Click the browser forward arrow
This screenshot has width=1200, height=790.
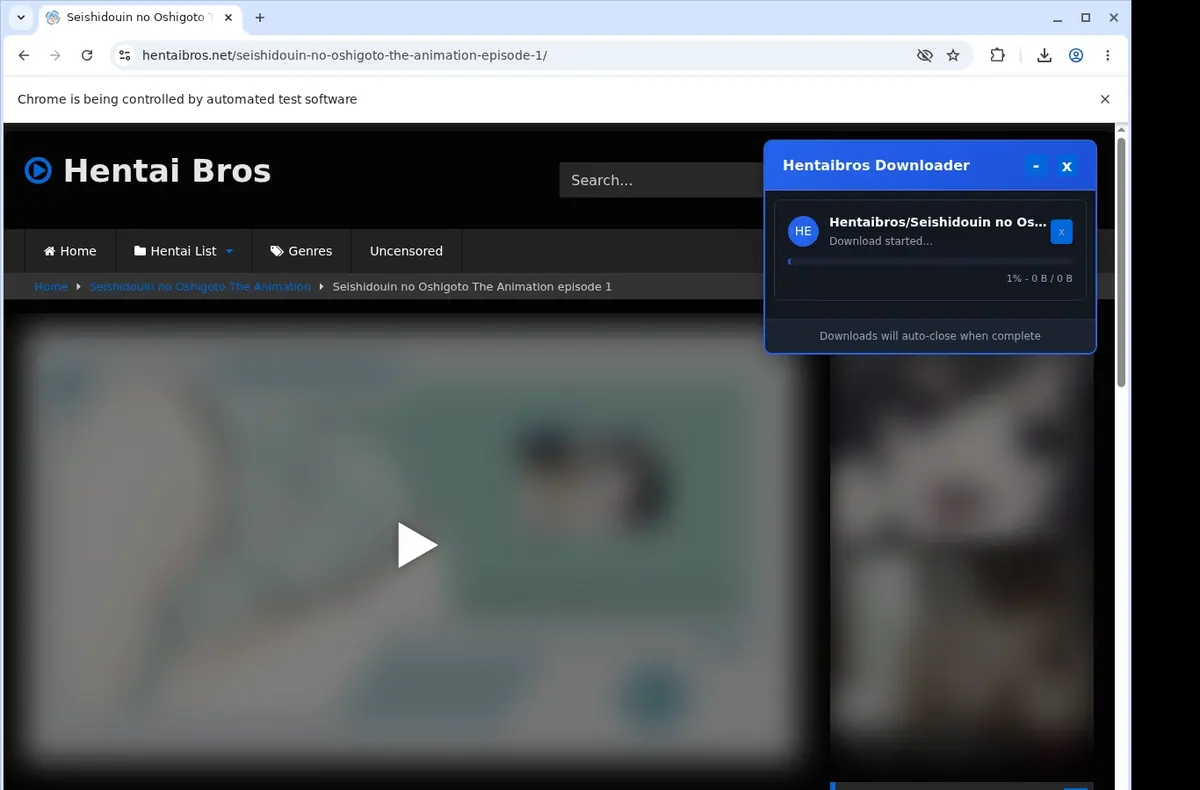(x=55, y=56)
